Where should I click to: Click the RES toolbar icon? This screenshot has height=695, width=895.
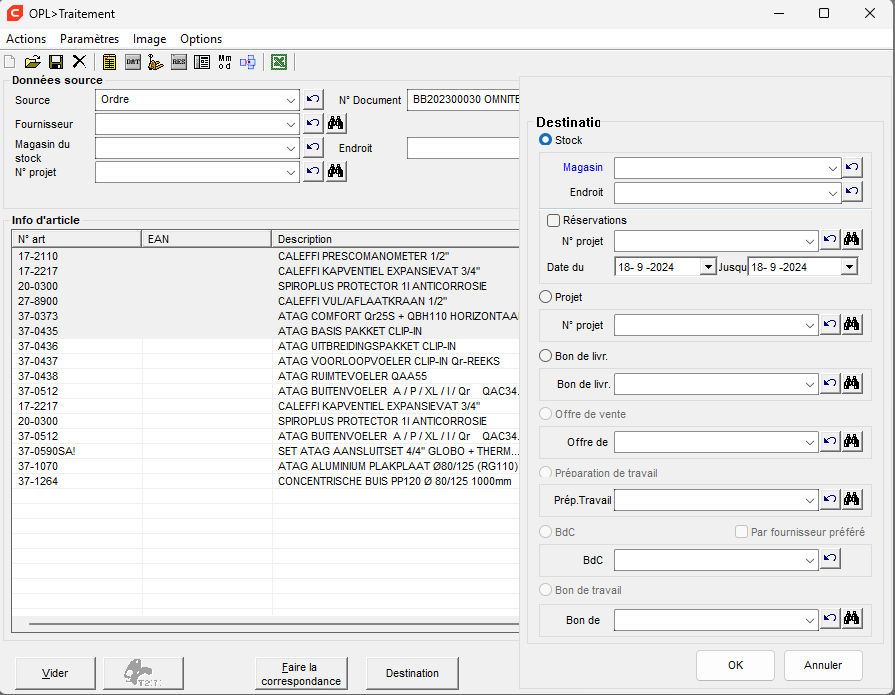point(179,62)
